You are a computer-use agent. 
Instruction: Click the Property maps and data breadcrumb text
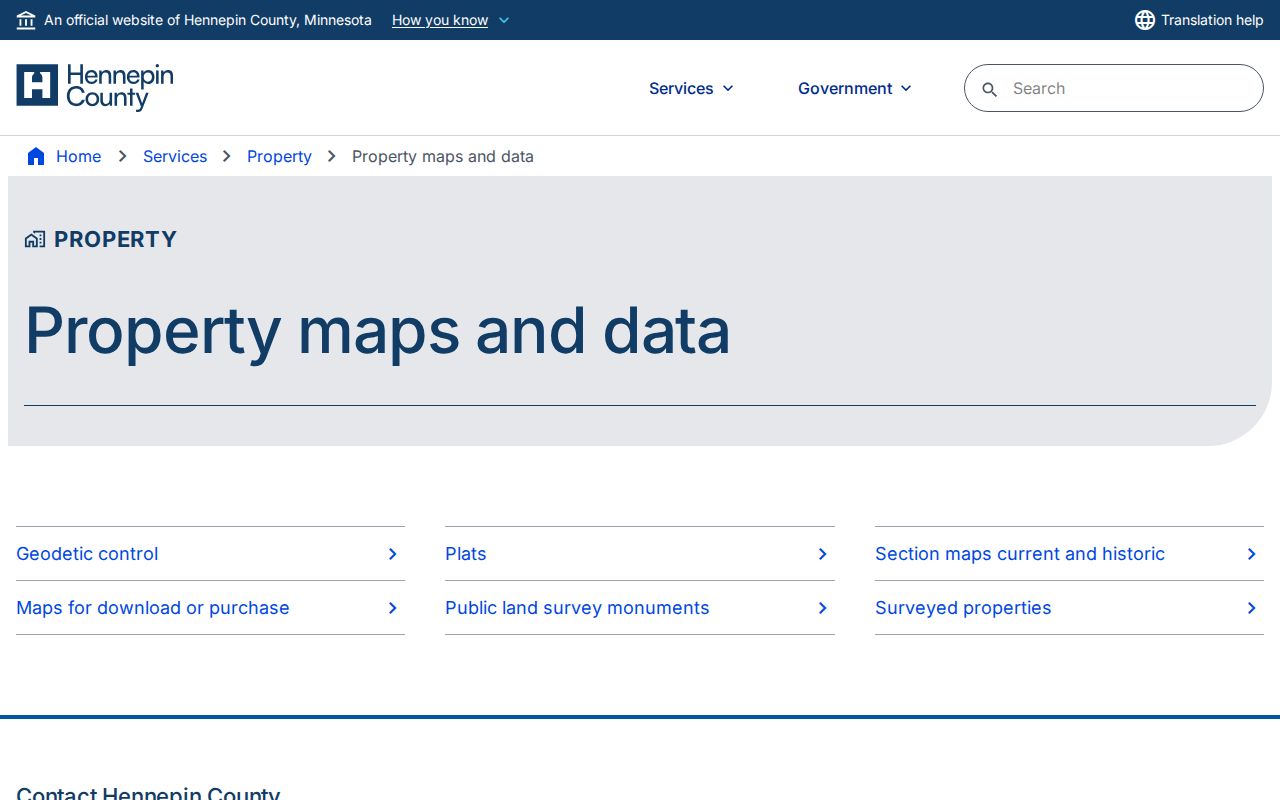pos(443,156)
